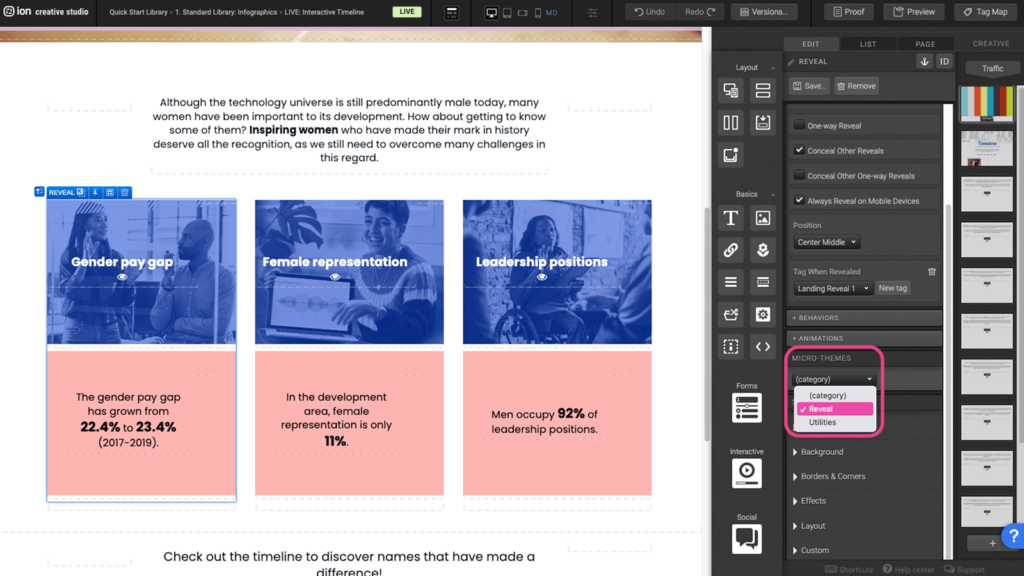Screen dimensions: 1024x576
Task: Select the Reveal option in dropdown list
Action: coord(835,409)
